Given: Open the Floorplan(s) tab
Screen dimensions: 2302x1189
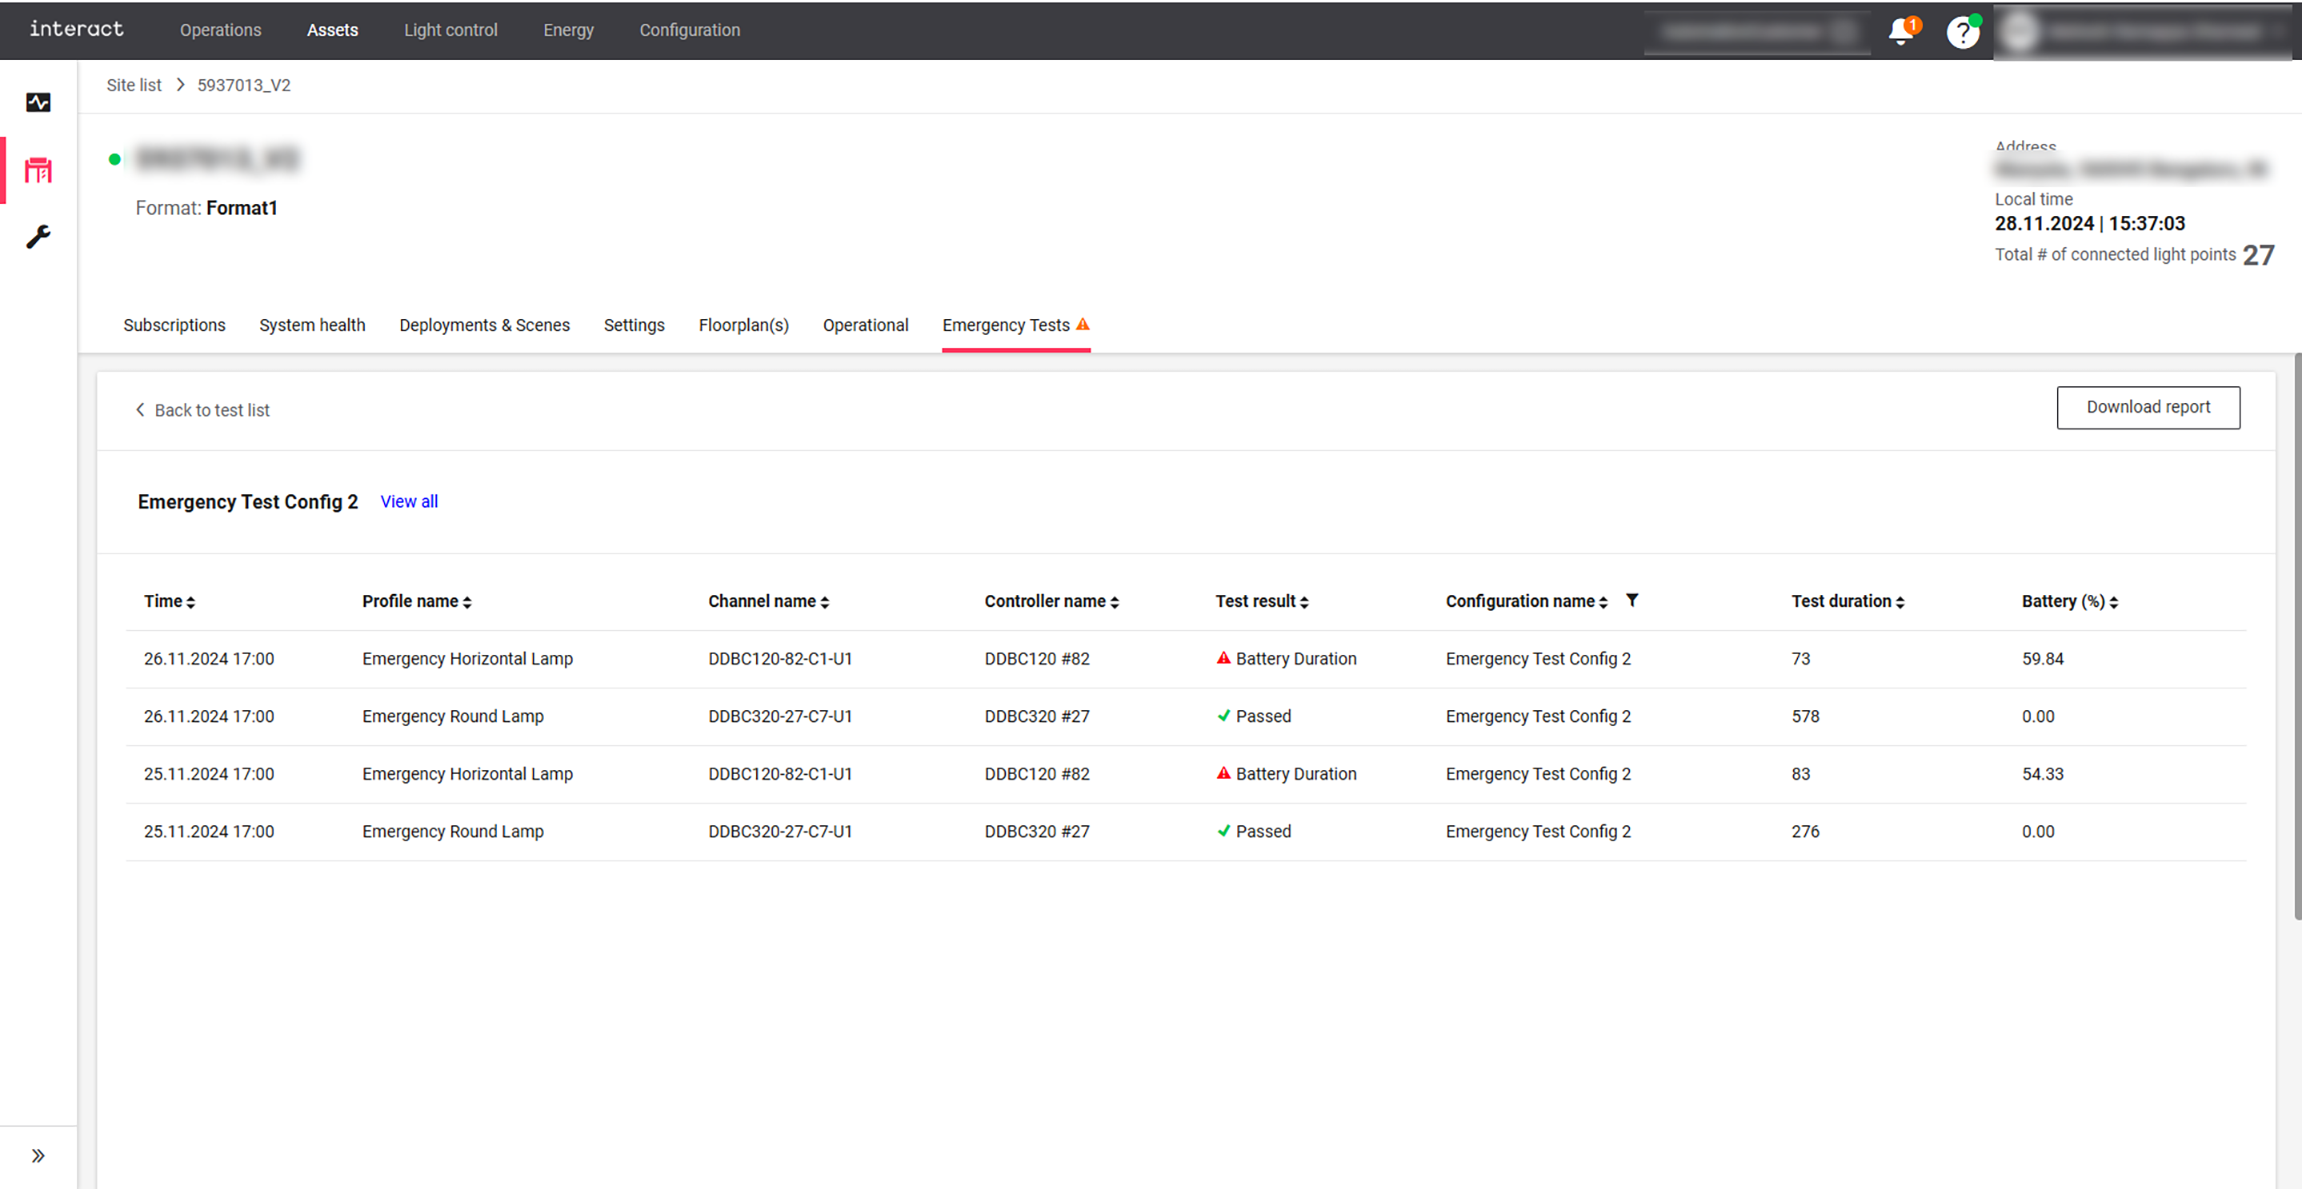Looking at the screenshot, I should 743,325.
